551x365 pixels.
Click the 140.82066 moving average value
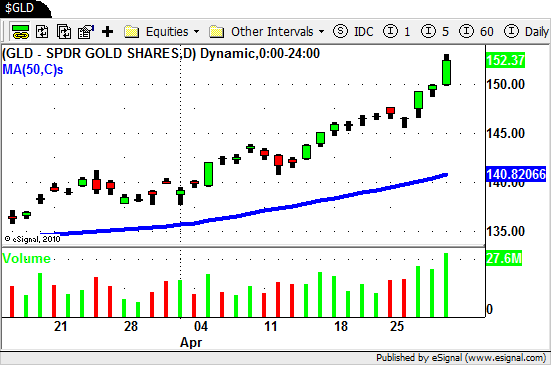516,174
